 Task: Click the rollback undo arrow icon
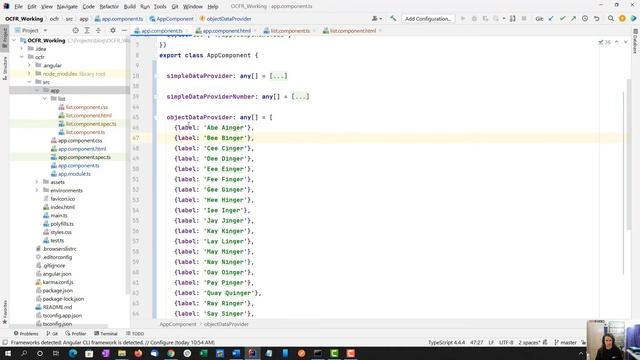pyautogui.click(x=596, y=18)
